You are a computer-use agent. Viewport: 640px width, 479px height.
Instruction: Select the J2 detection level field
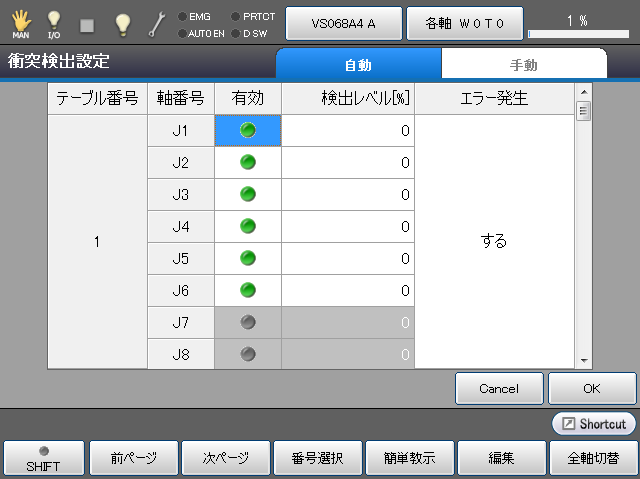pyautogui.click(x=347, y=162)
